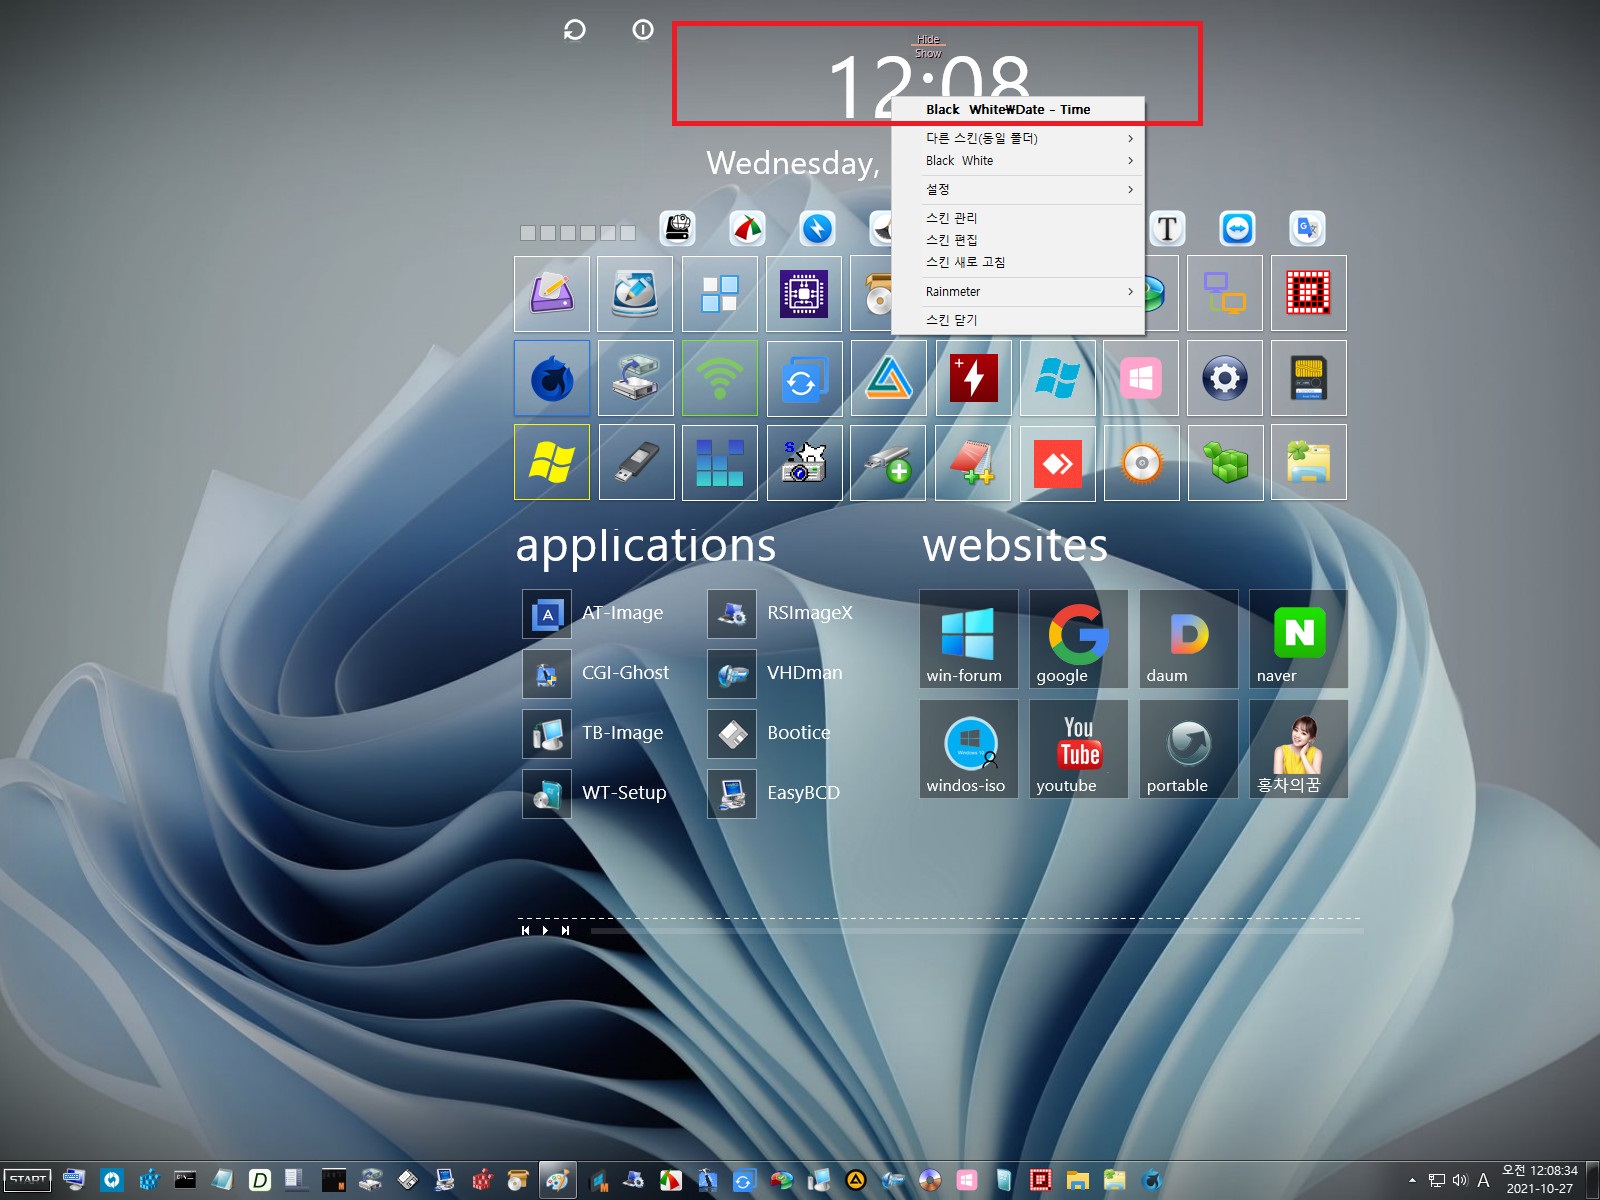Click the TeamViewer round icon

1237,229
